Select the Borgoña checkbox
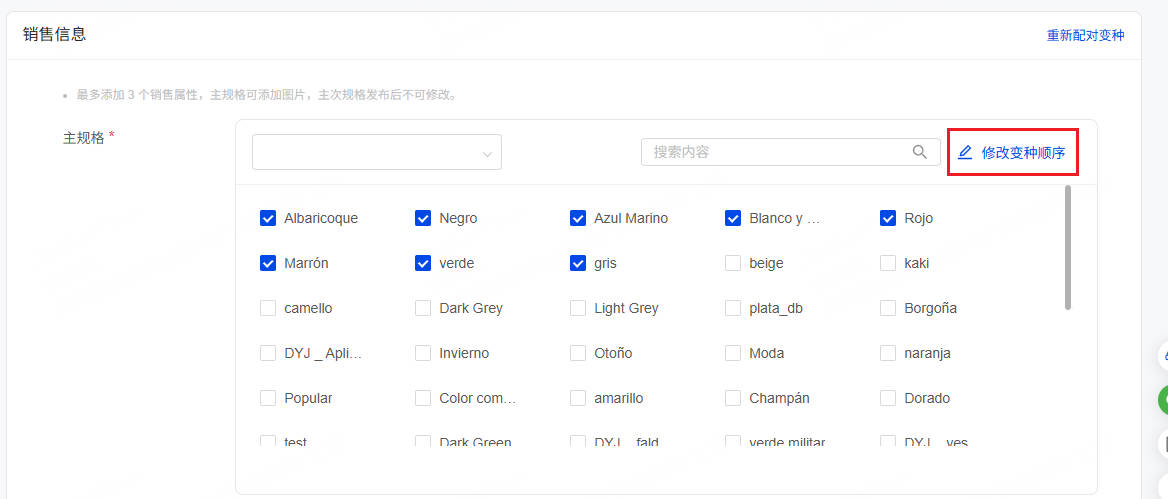1168x499 pixels. 888,308
